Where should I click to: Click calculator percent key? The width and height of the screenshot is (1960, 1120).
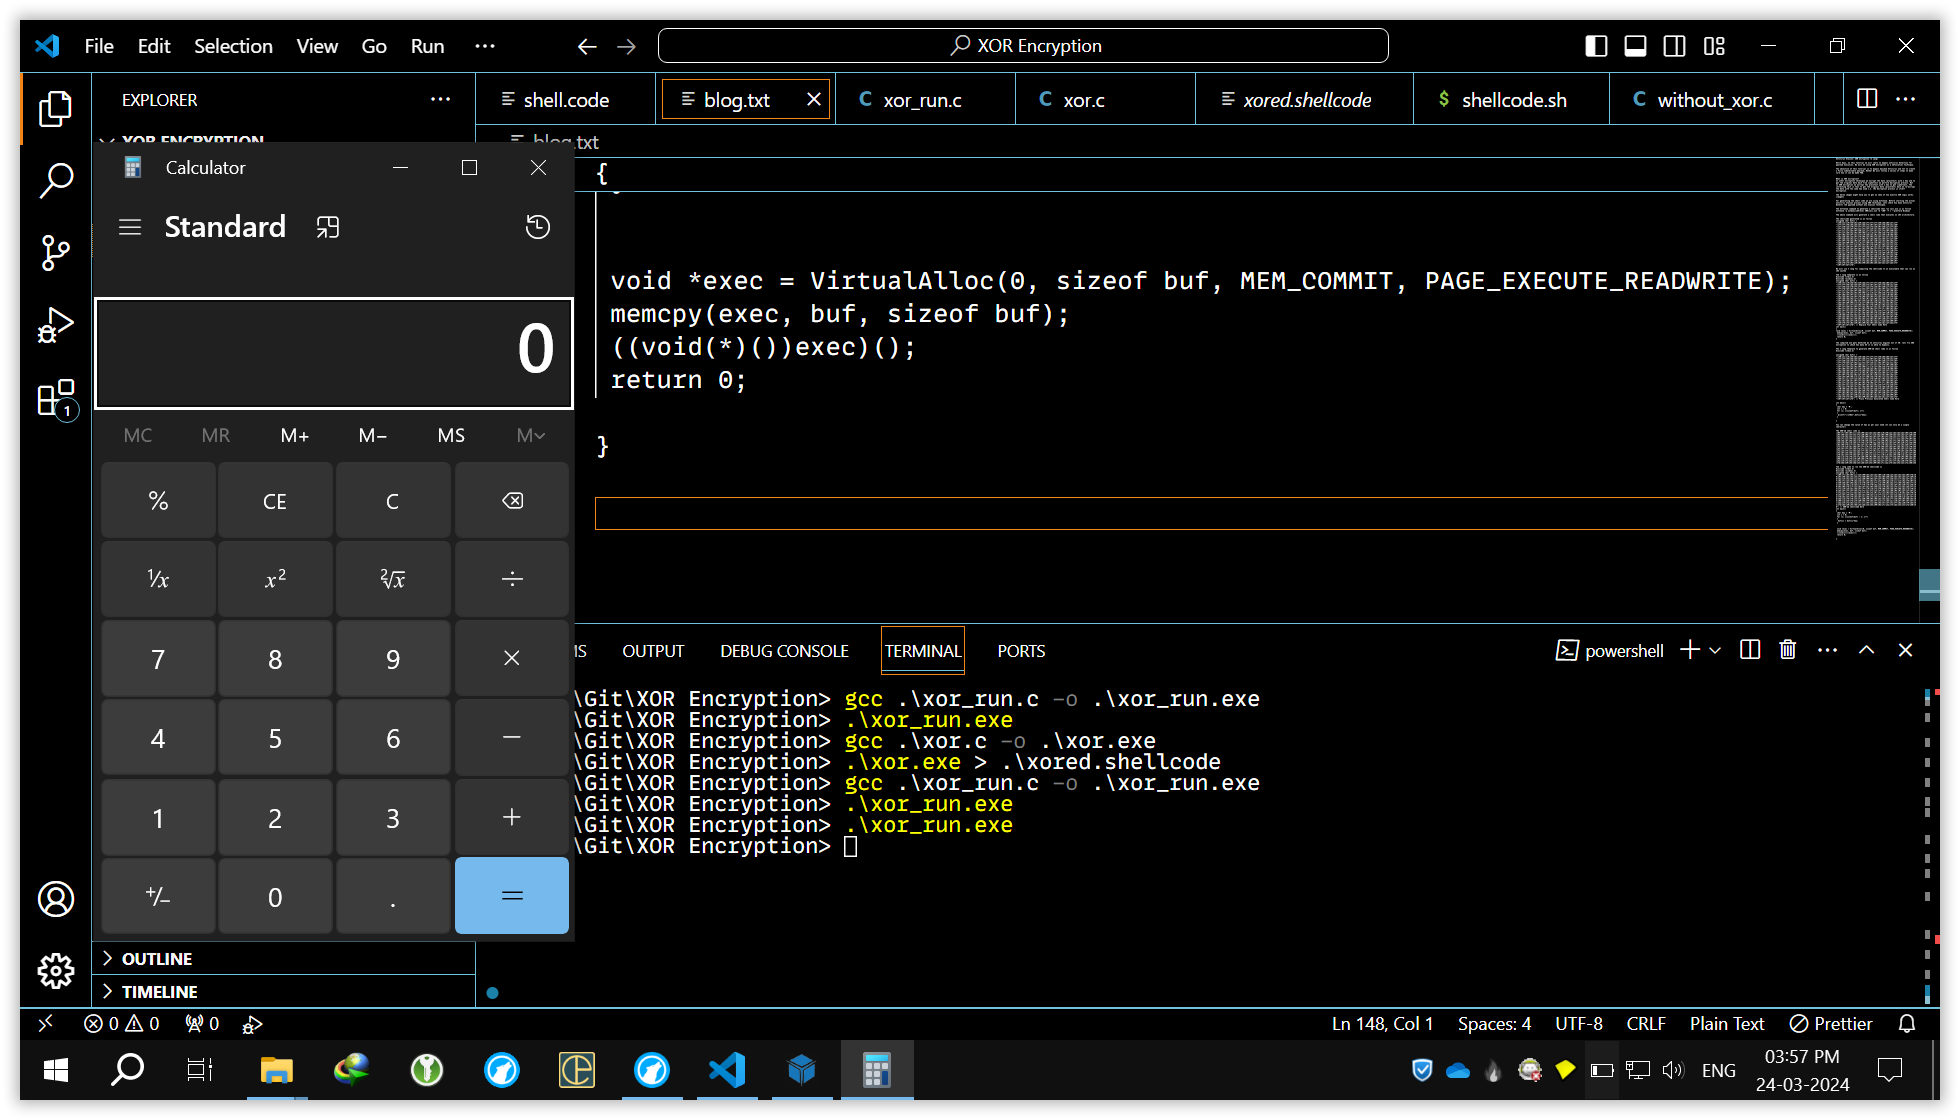click(158, 501)
